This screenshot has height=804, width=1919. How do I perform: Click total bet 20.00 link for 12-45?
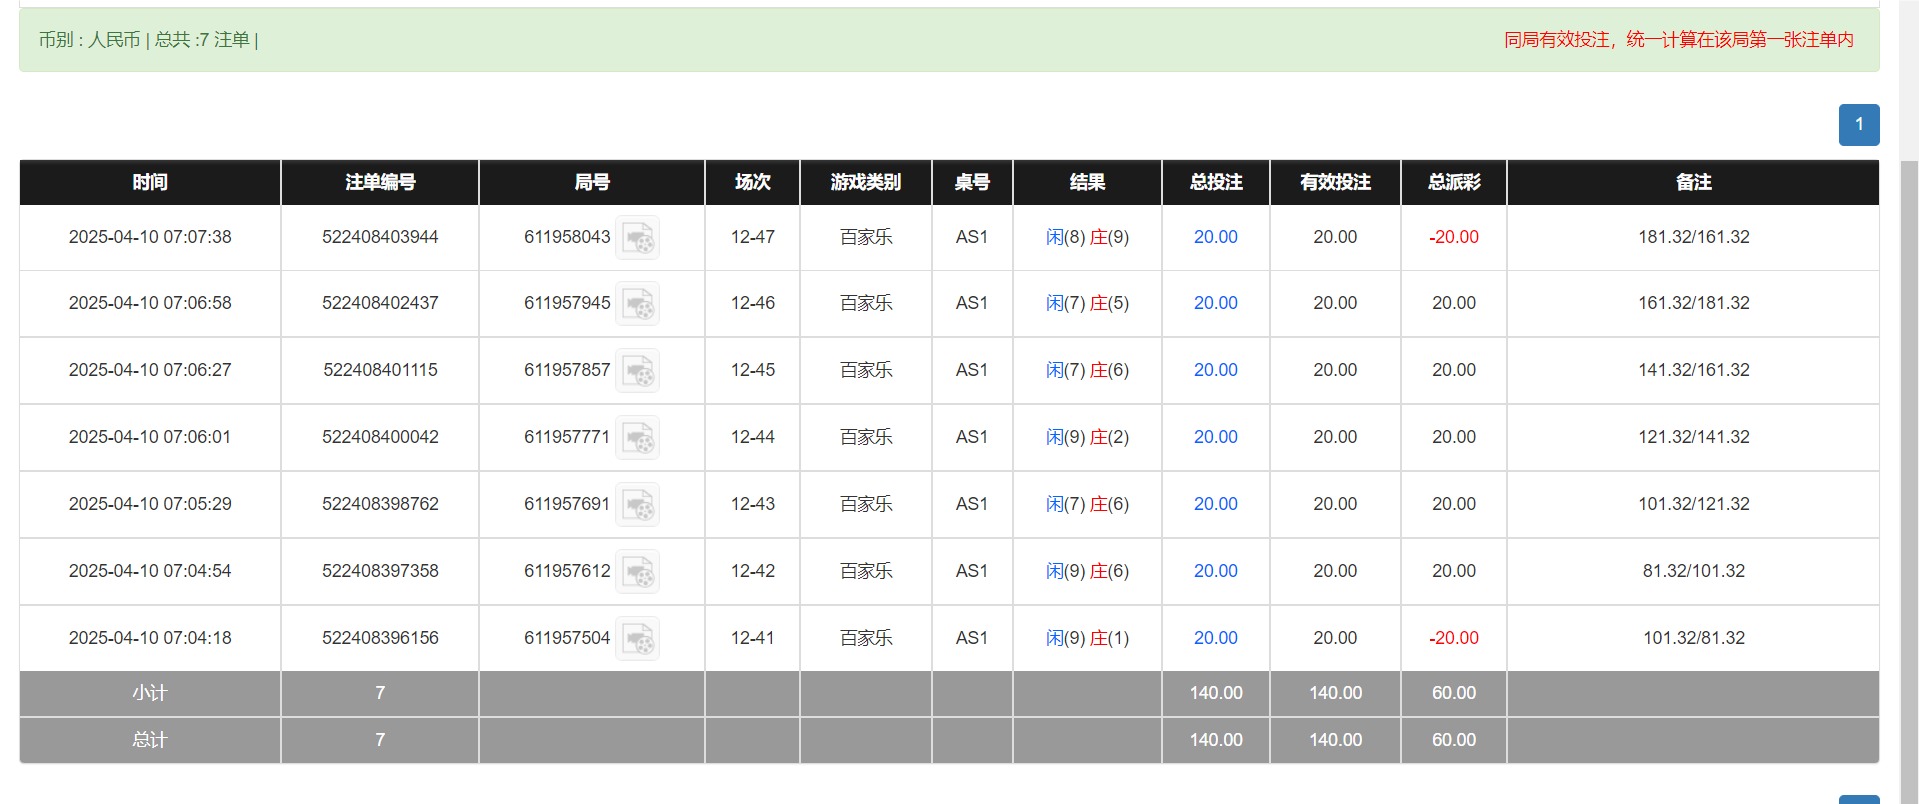(1215, 370)
